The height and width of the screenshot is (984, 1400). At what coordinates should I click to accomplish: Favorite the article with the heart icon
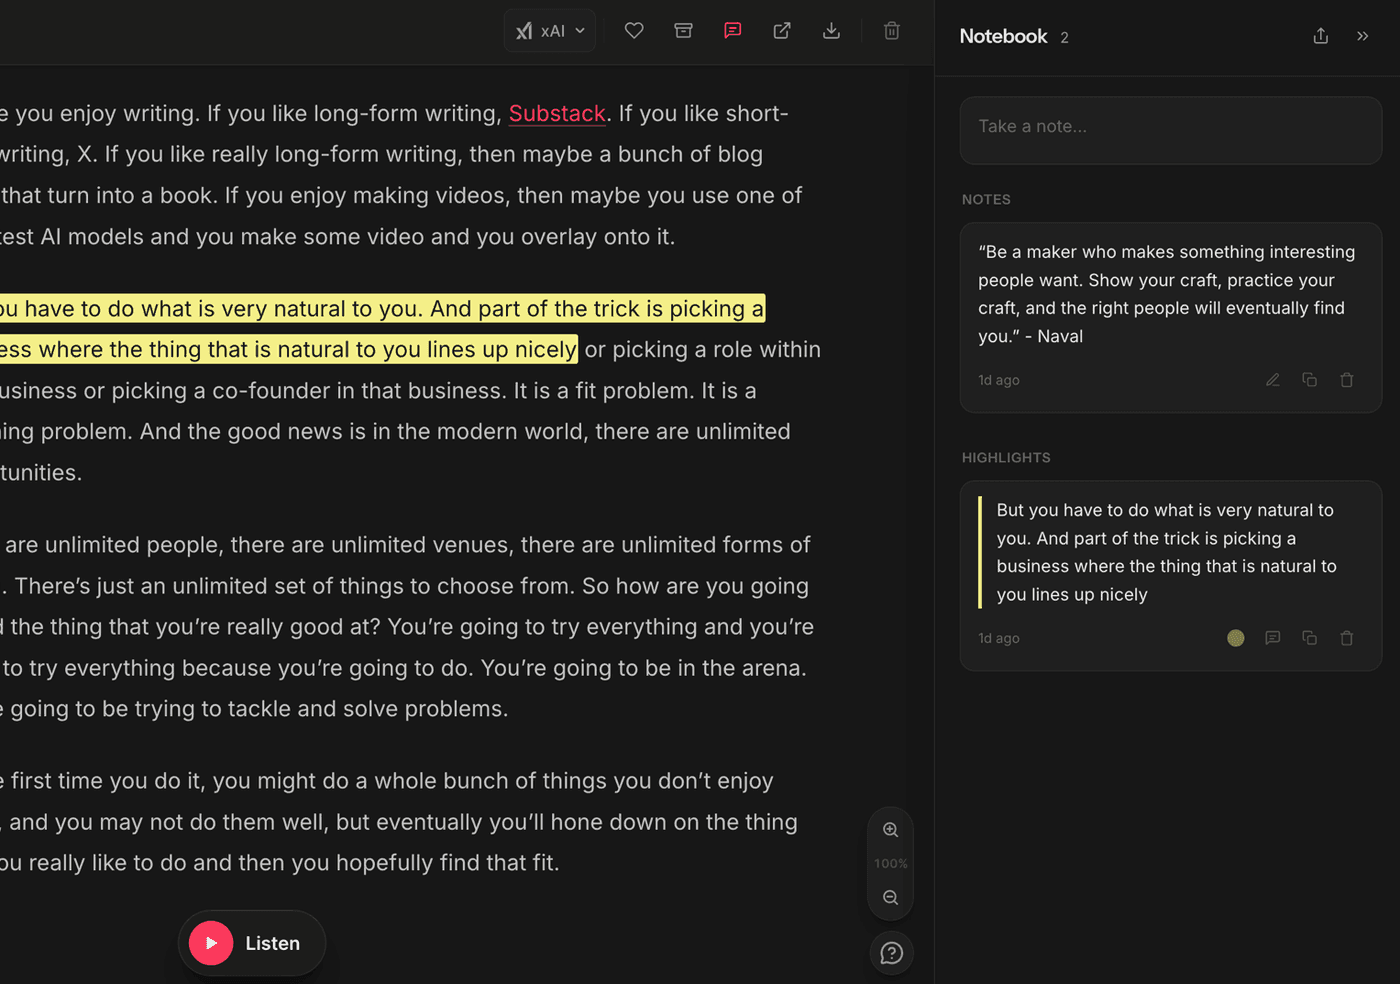[x=634, y=31]
